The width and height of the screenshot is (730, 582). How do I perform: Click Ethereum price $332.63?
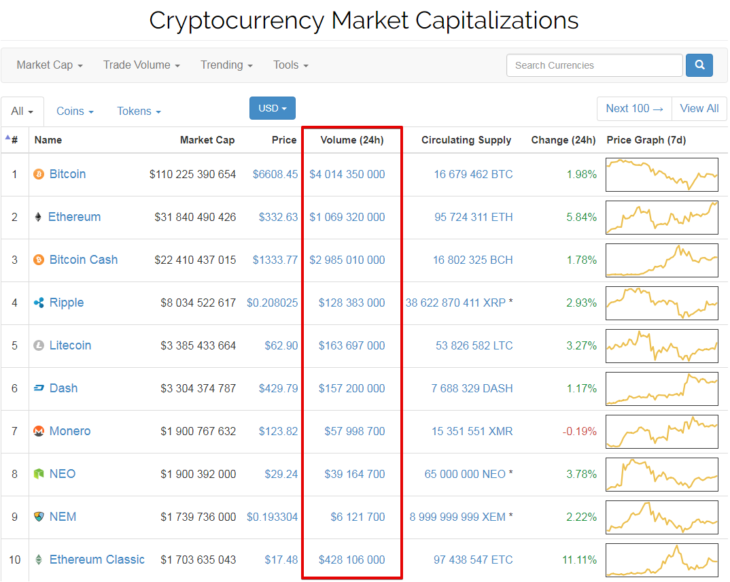[278, 217]
